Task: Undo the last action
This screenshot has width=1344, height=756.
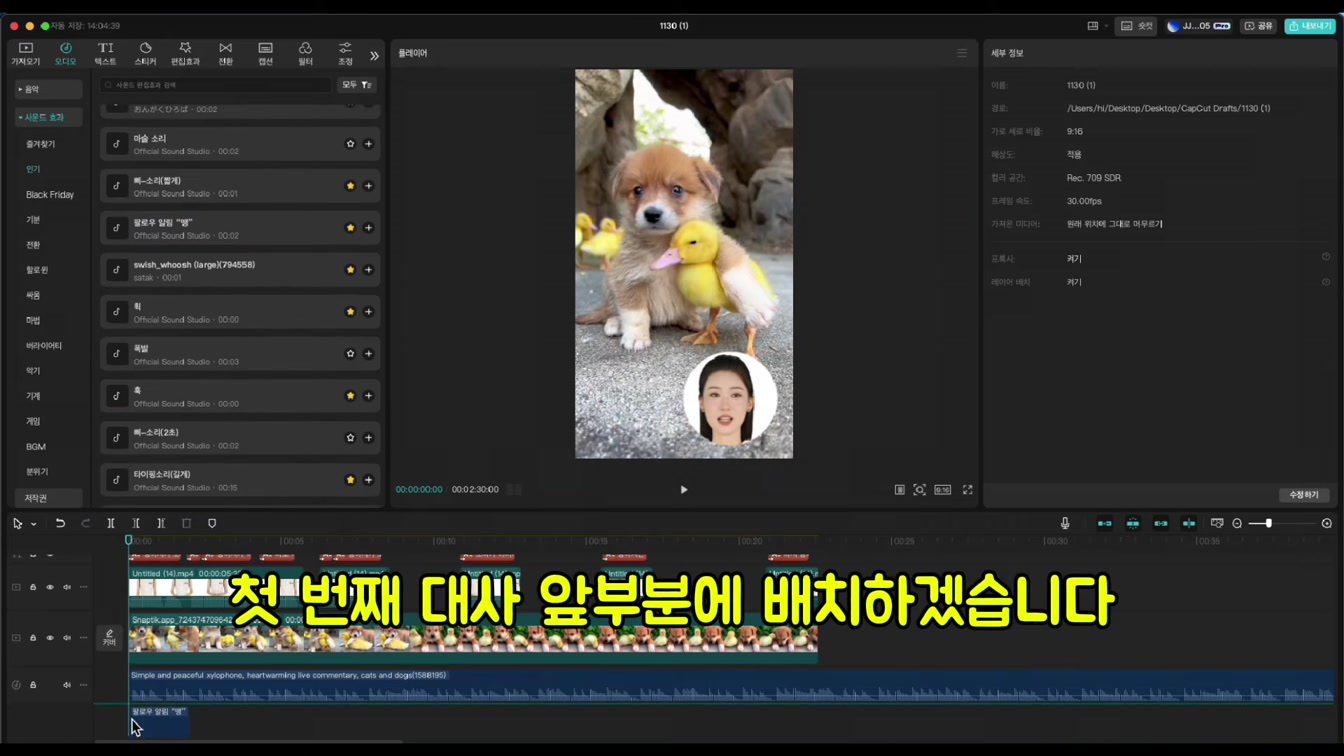Action: click(x=60, y=524)
